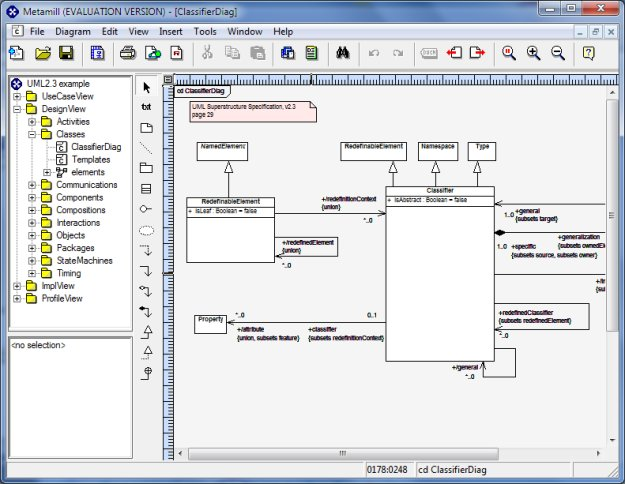
Task: Select the Classifier class box in diagram
Action: [x=440, y=274]
